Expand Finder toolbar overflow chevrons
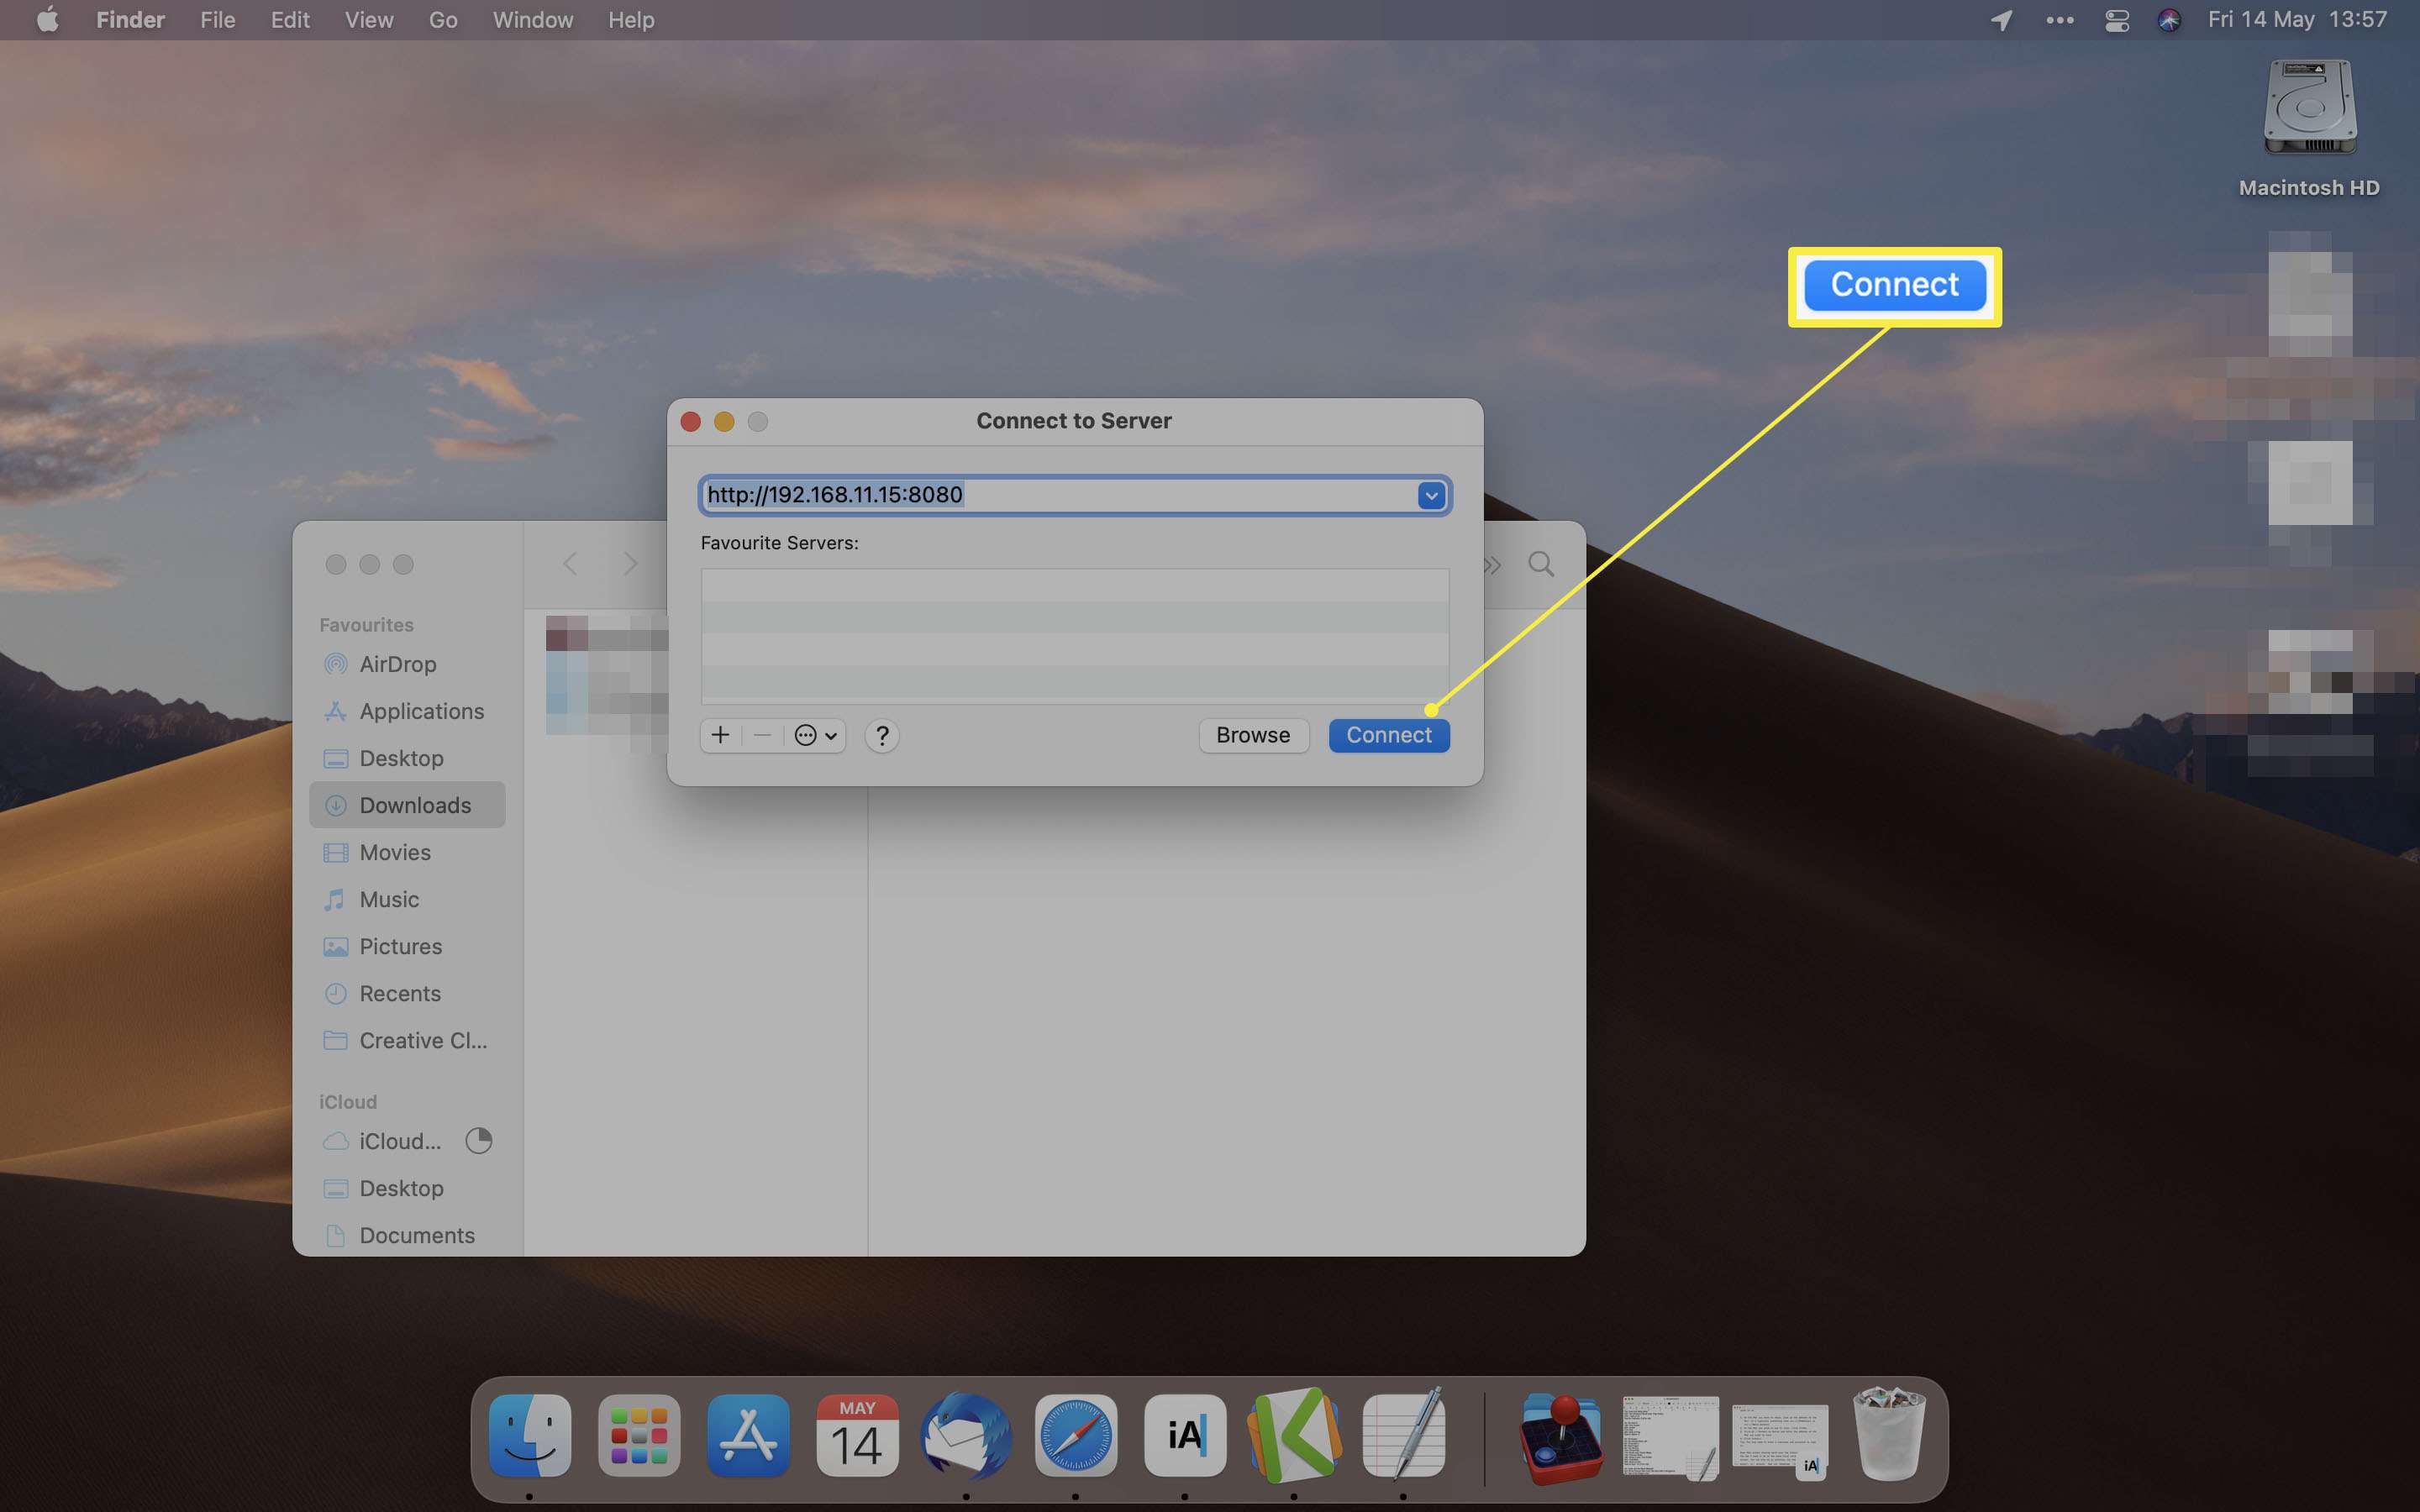 [1493, 565]
